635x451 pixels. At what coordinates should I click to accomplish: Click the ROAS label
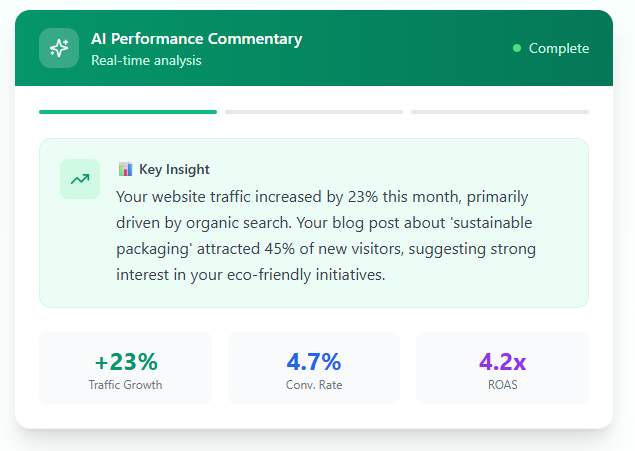503,385
